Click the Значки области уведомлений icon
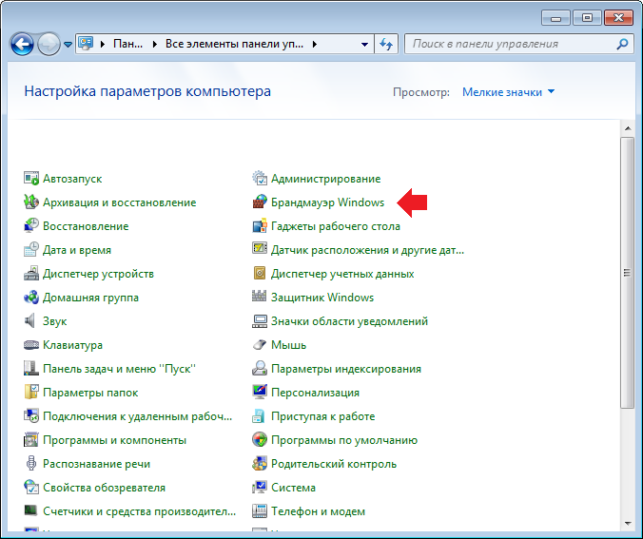The image size is (643, 539). (259, 321)
